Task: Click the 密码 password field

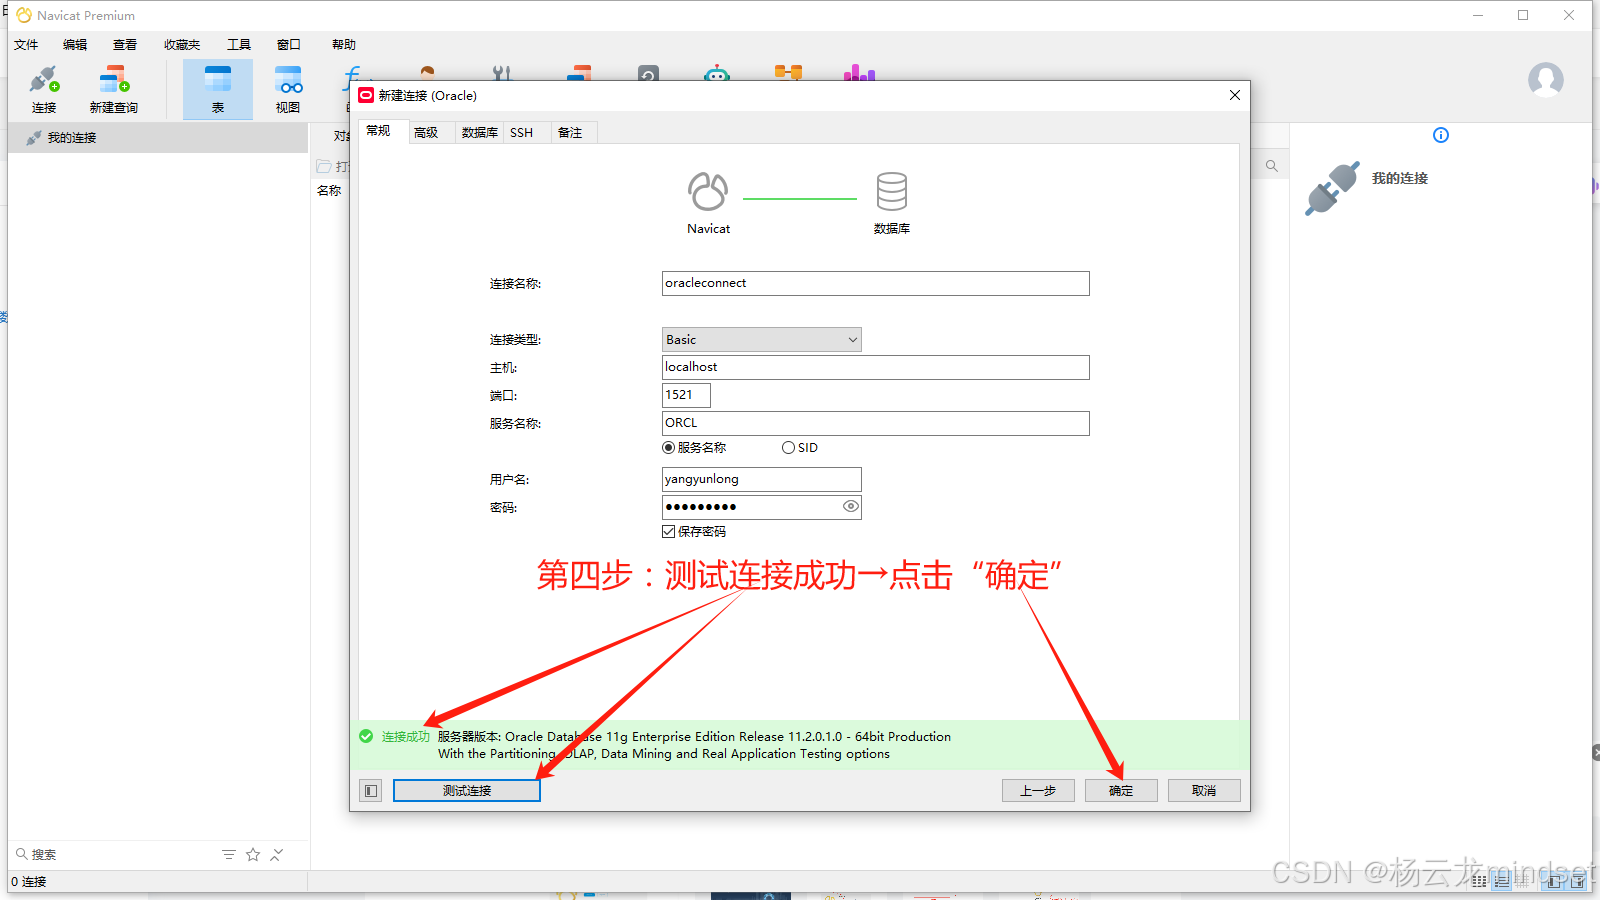Action: (761, 508)
